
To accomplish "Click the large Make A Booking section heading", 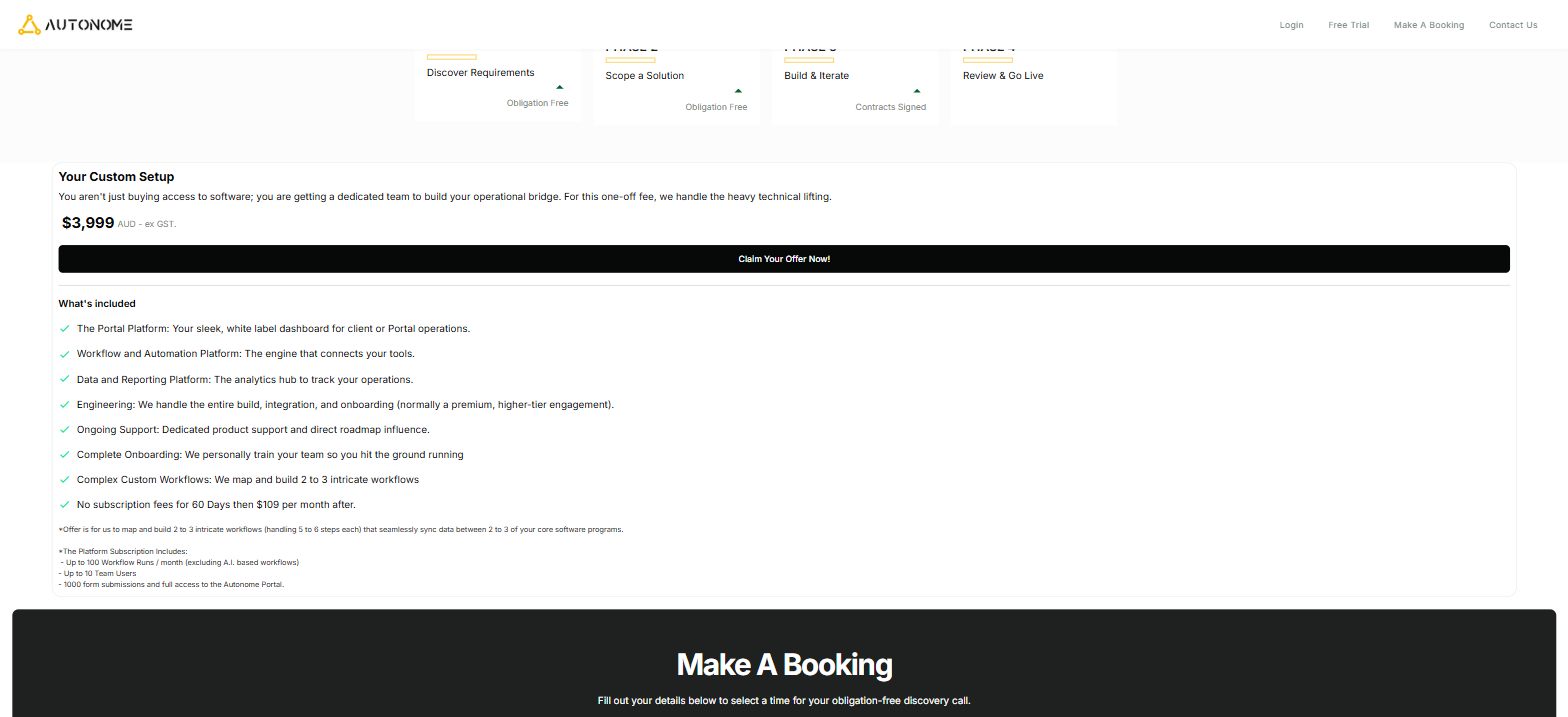I will (784, 665).
